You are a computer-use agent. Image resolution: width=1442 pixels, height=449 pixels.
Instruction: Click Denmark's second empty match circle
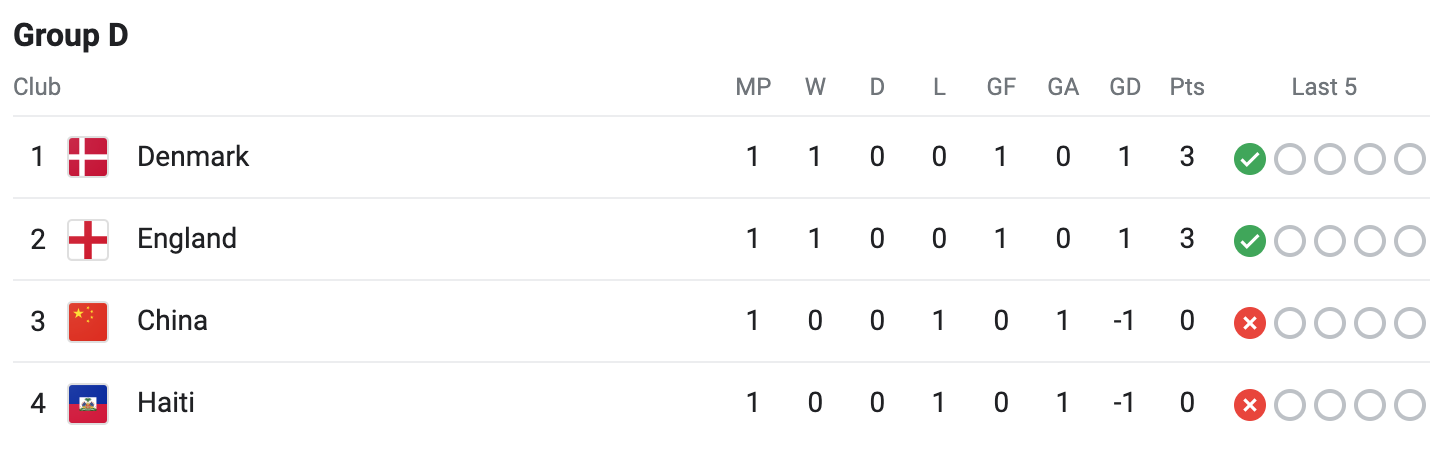[1330, 158]
